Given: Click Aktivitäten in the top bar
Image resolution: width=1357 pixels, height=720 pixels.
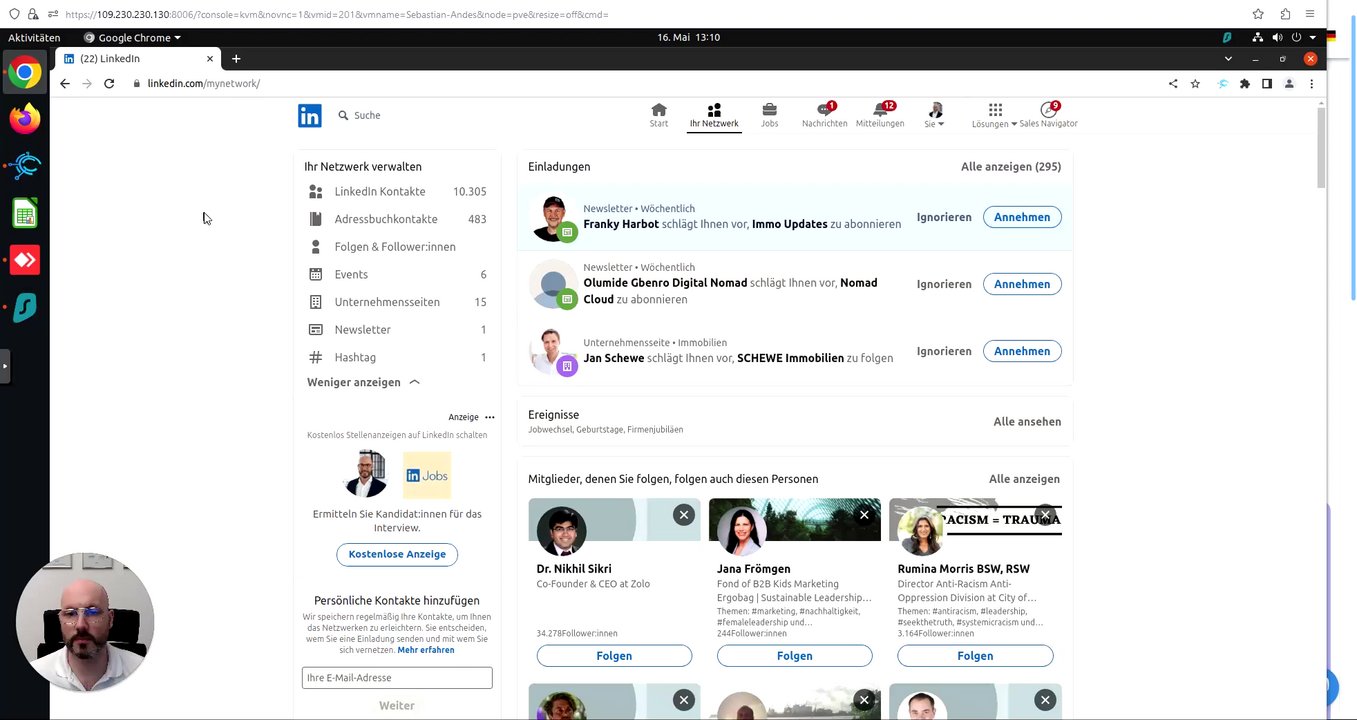Looking at the screenshot, I should coord(34,38).
